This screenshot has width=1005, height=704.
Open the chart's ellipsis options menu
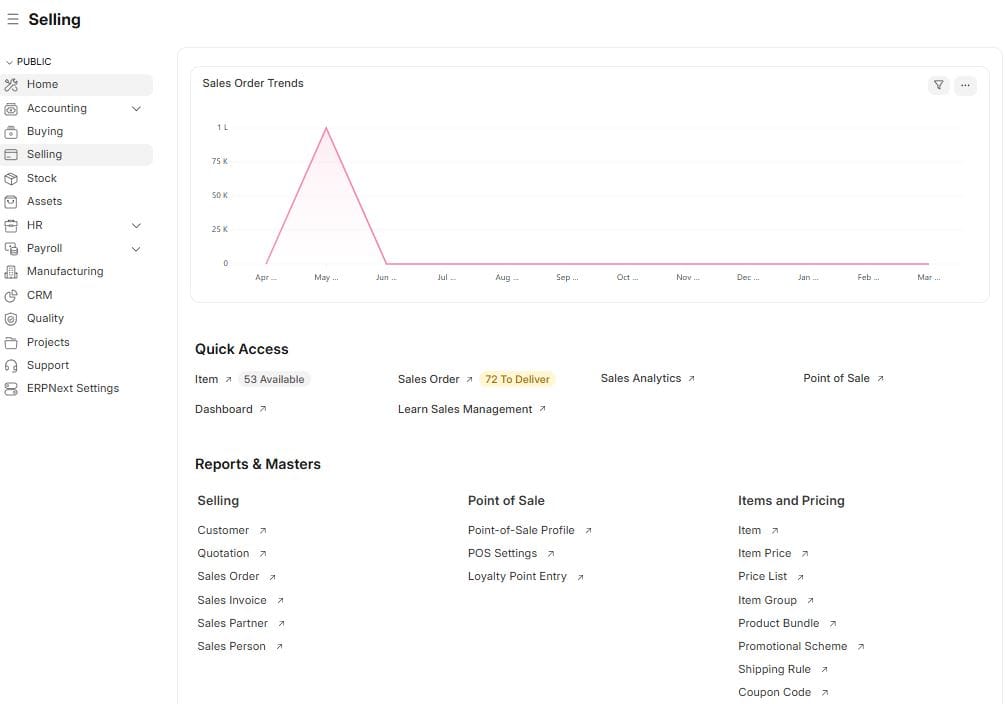965,85
